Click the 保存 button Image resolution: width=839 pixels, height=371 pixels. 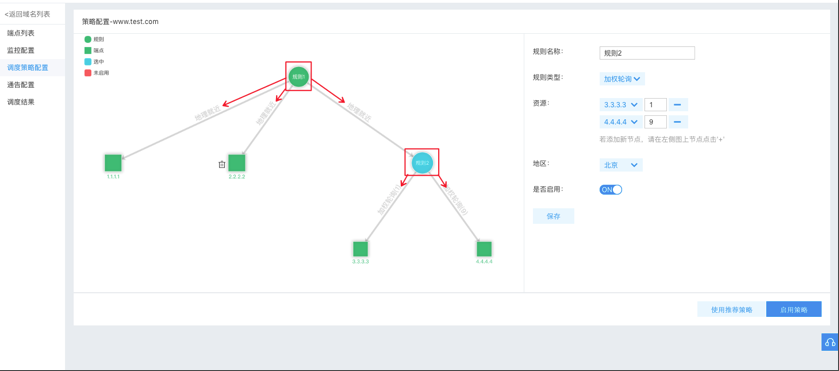[553, 216]
